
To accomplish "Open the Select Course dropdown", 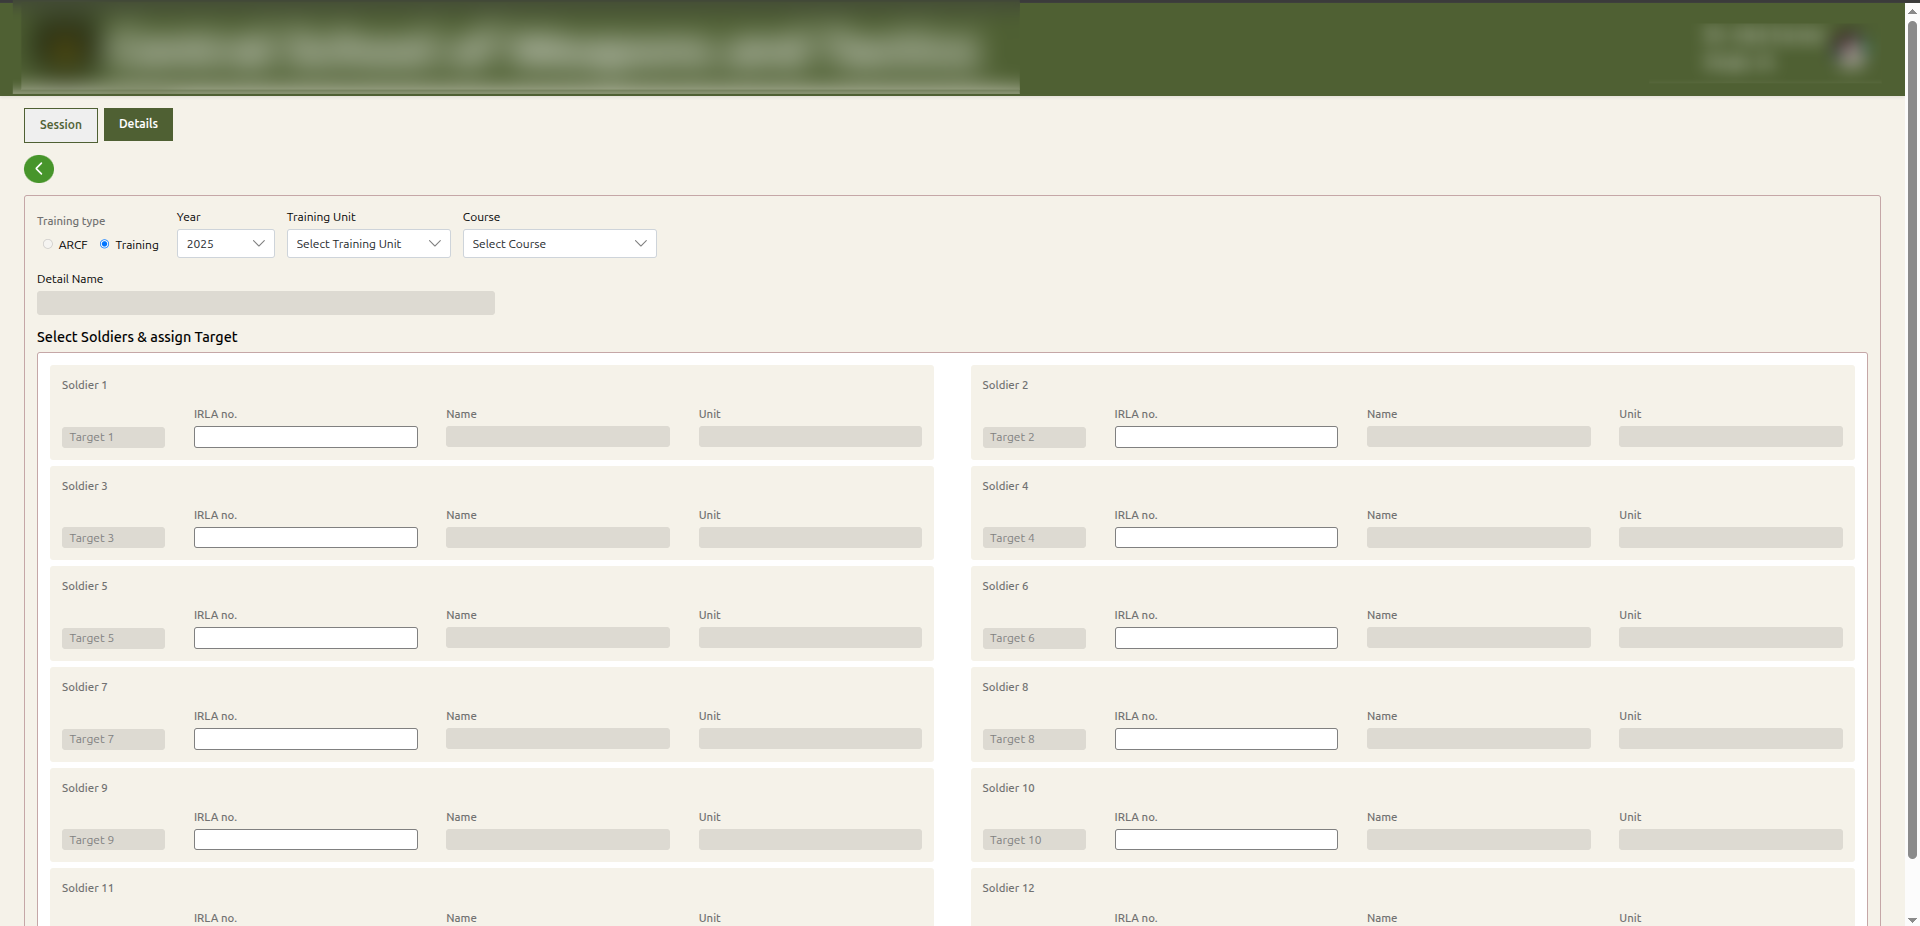I will pos(559,244).
